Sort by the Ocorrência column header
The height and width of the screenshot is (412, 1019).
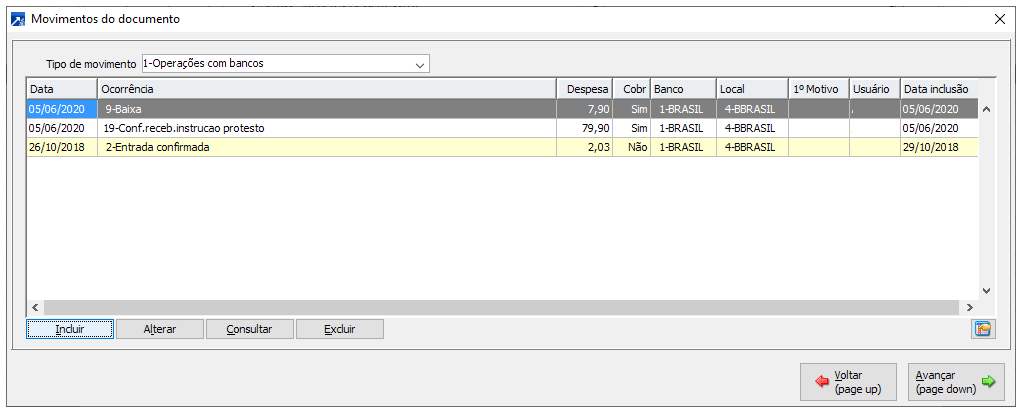327,88
